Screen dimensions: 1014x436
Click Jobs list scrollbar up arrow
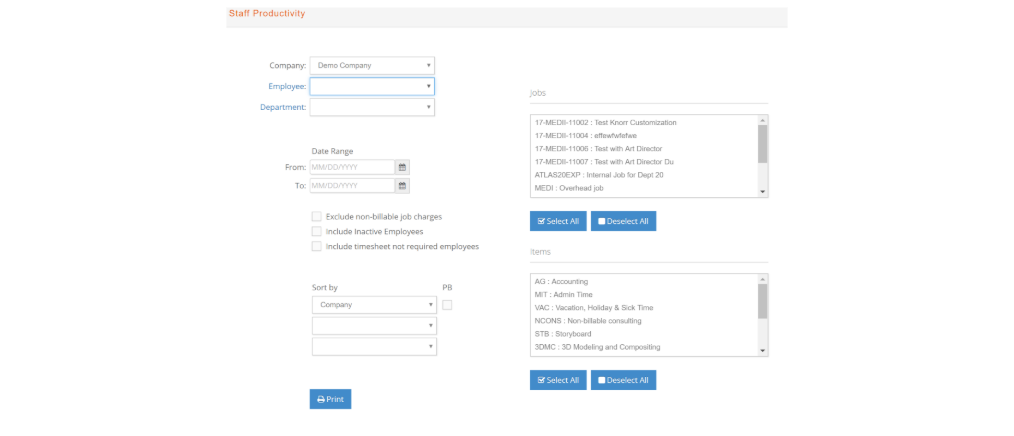coord(762,120)
